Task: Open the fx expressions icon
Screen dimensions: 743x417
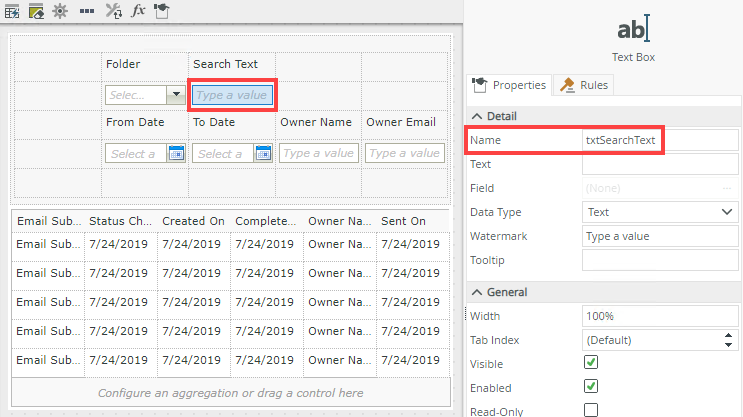Action: click(138, 11)
